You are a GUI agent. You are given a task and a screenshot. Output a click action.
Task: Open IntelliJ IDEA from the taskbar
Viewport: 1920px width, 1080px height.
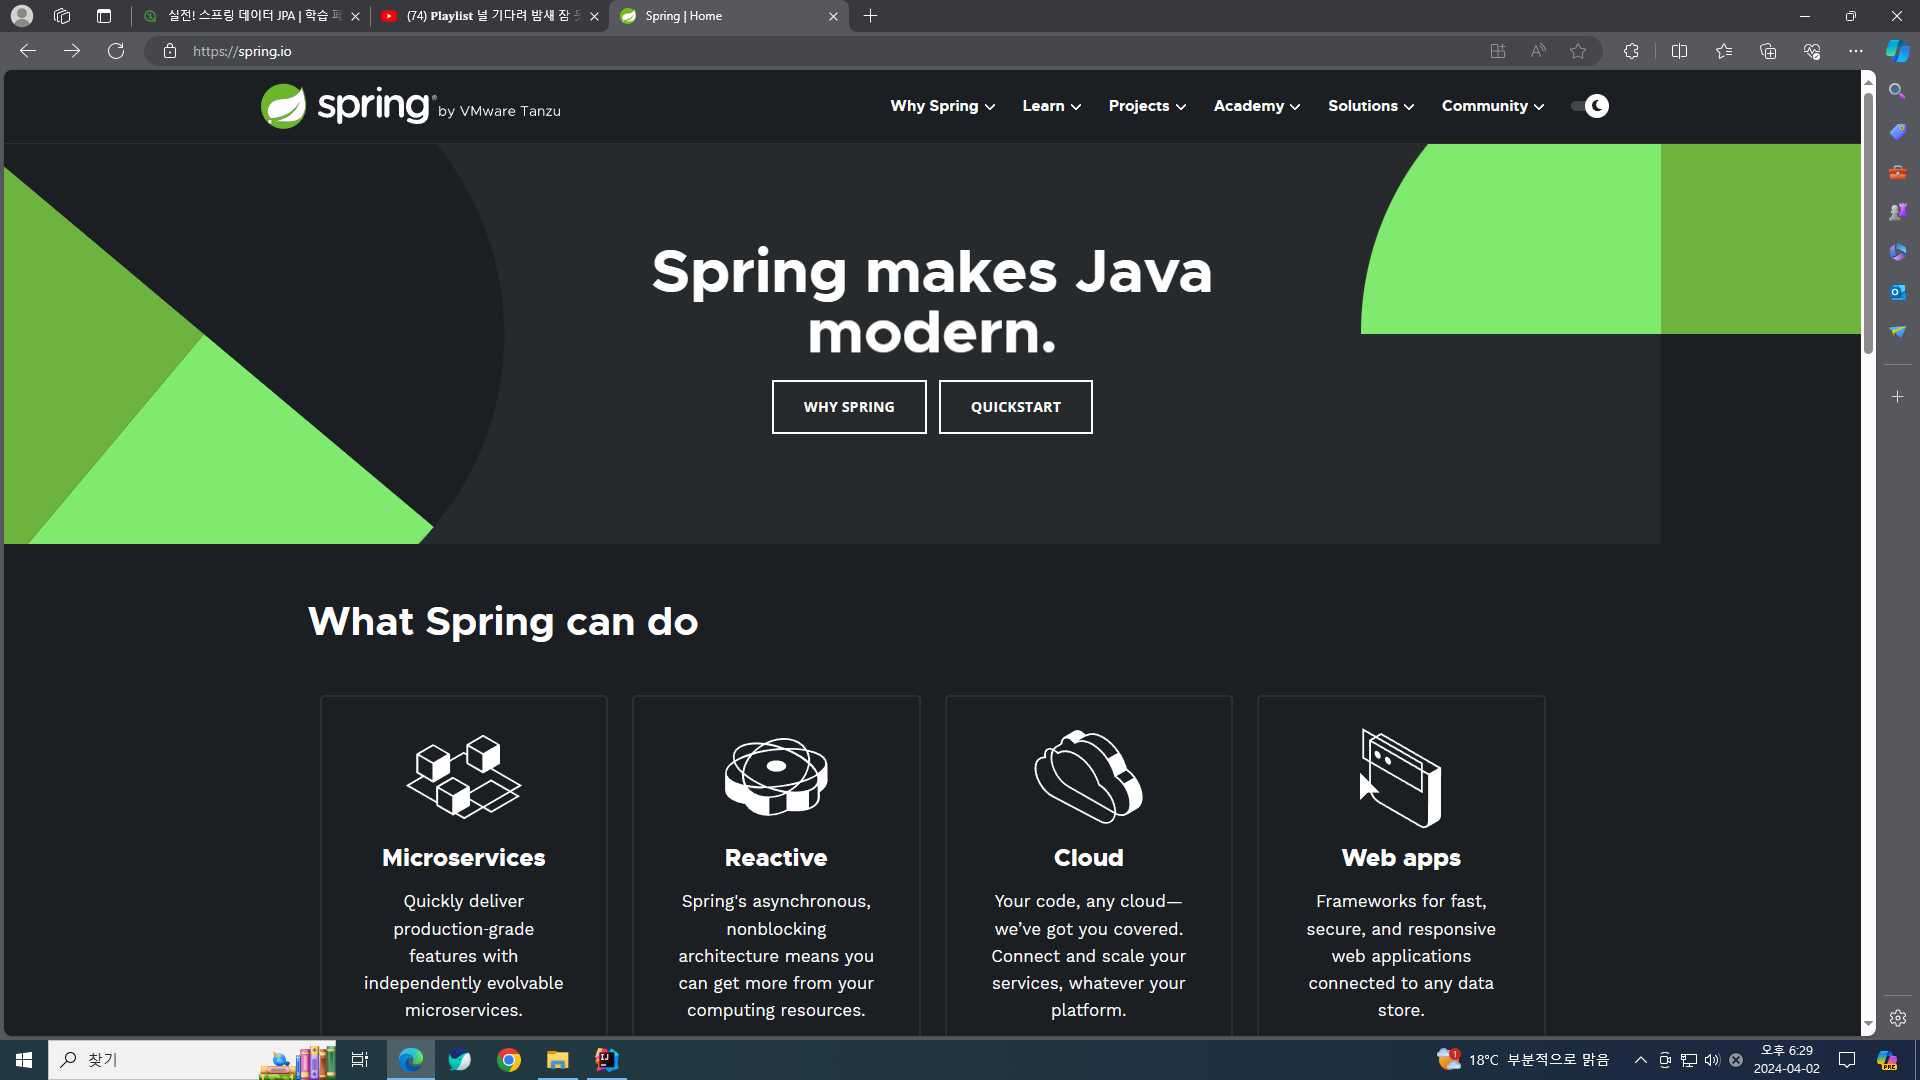606,1060
